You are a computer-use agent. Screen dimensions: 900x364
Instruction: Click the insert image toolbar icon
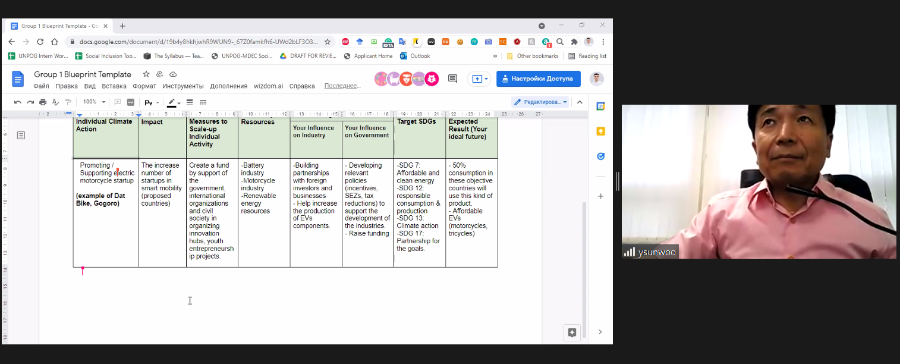point(130,102)
